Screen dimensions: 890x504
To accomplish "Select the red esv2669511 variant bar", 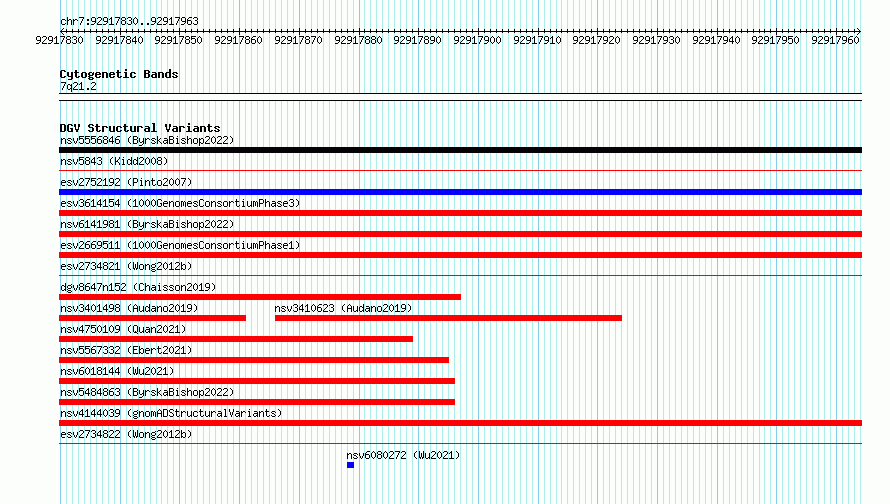I will pyautogui.click(x=460, y=255).
